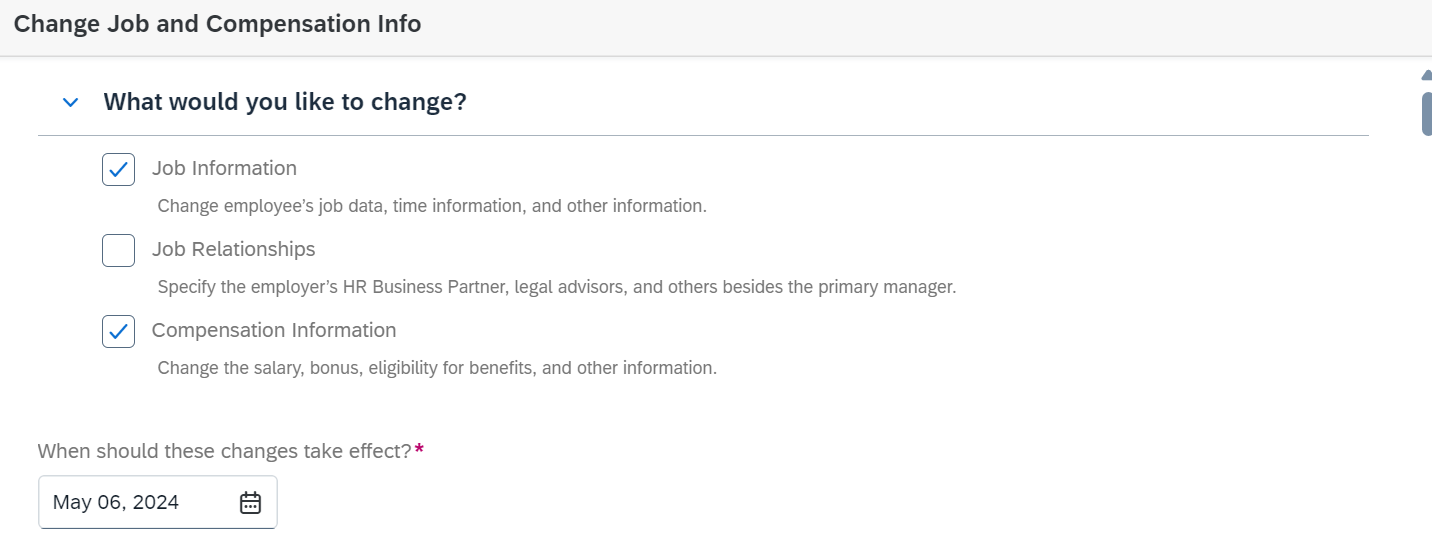Click the 'When should these changes take effect?' label
The width and height of the screenshot is (1432, 545).
click(225, 451)
